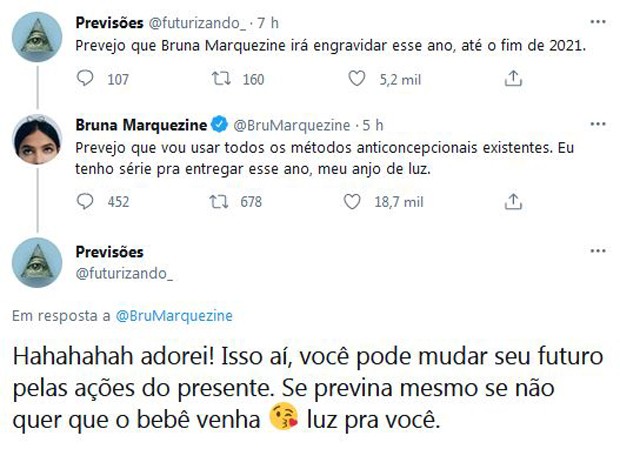620x449 pixels.
Task: Reply to the Previsões prediction tweet
Action: click(86, 77)
